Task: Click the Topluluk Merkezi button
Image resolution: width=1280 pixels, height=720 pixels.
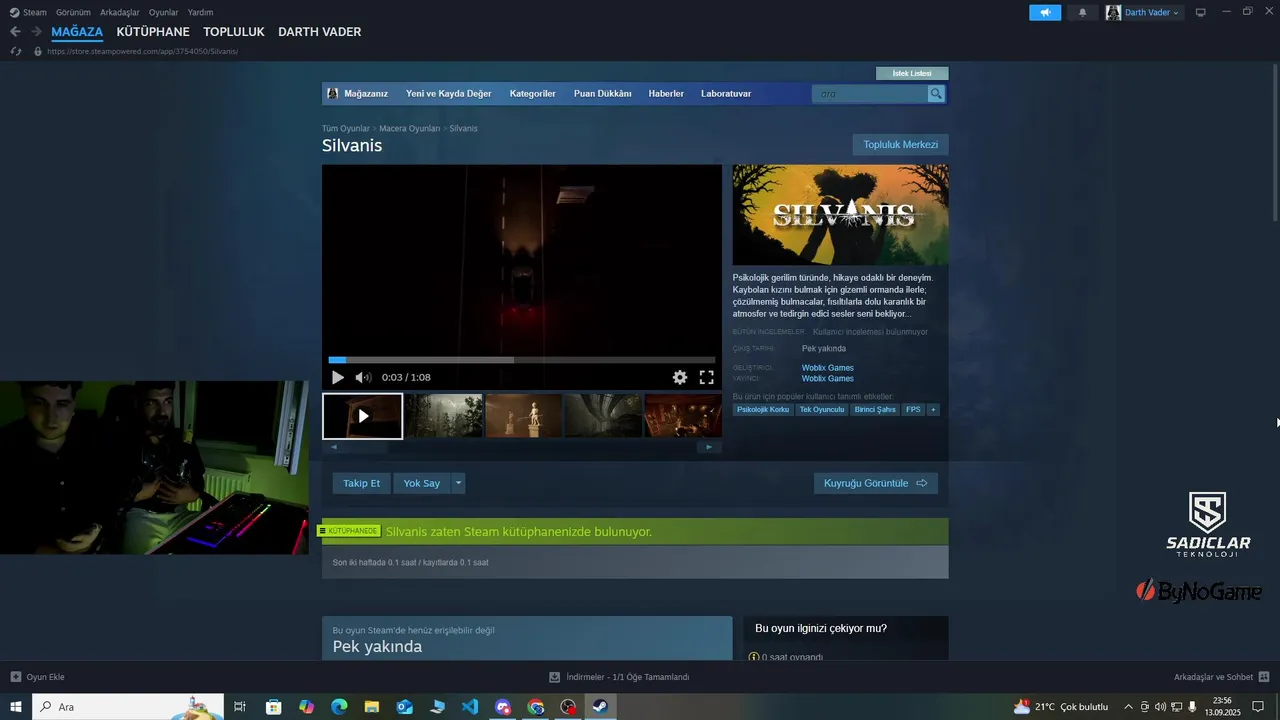Action: coord(901,145)
